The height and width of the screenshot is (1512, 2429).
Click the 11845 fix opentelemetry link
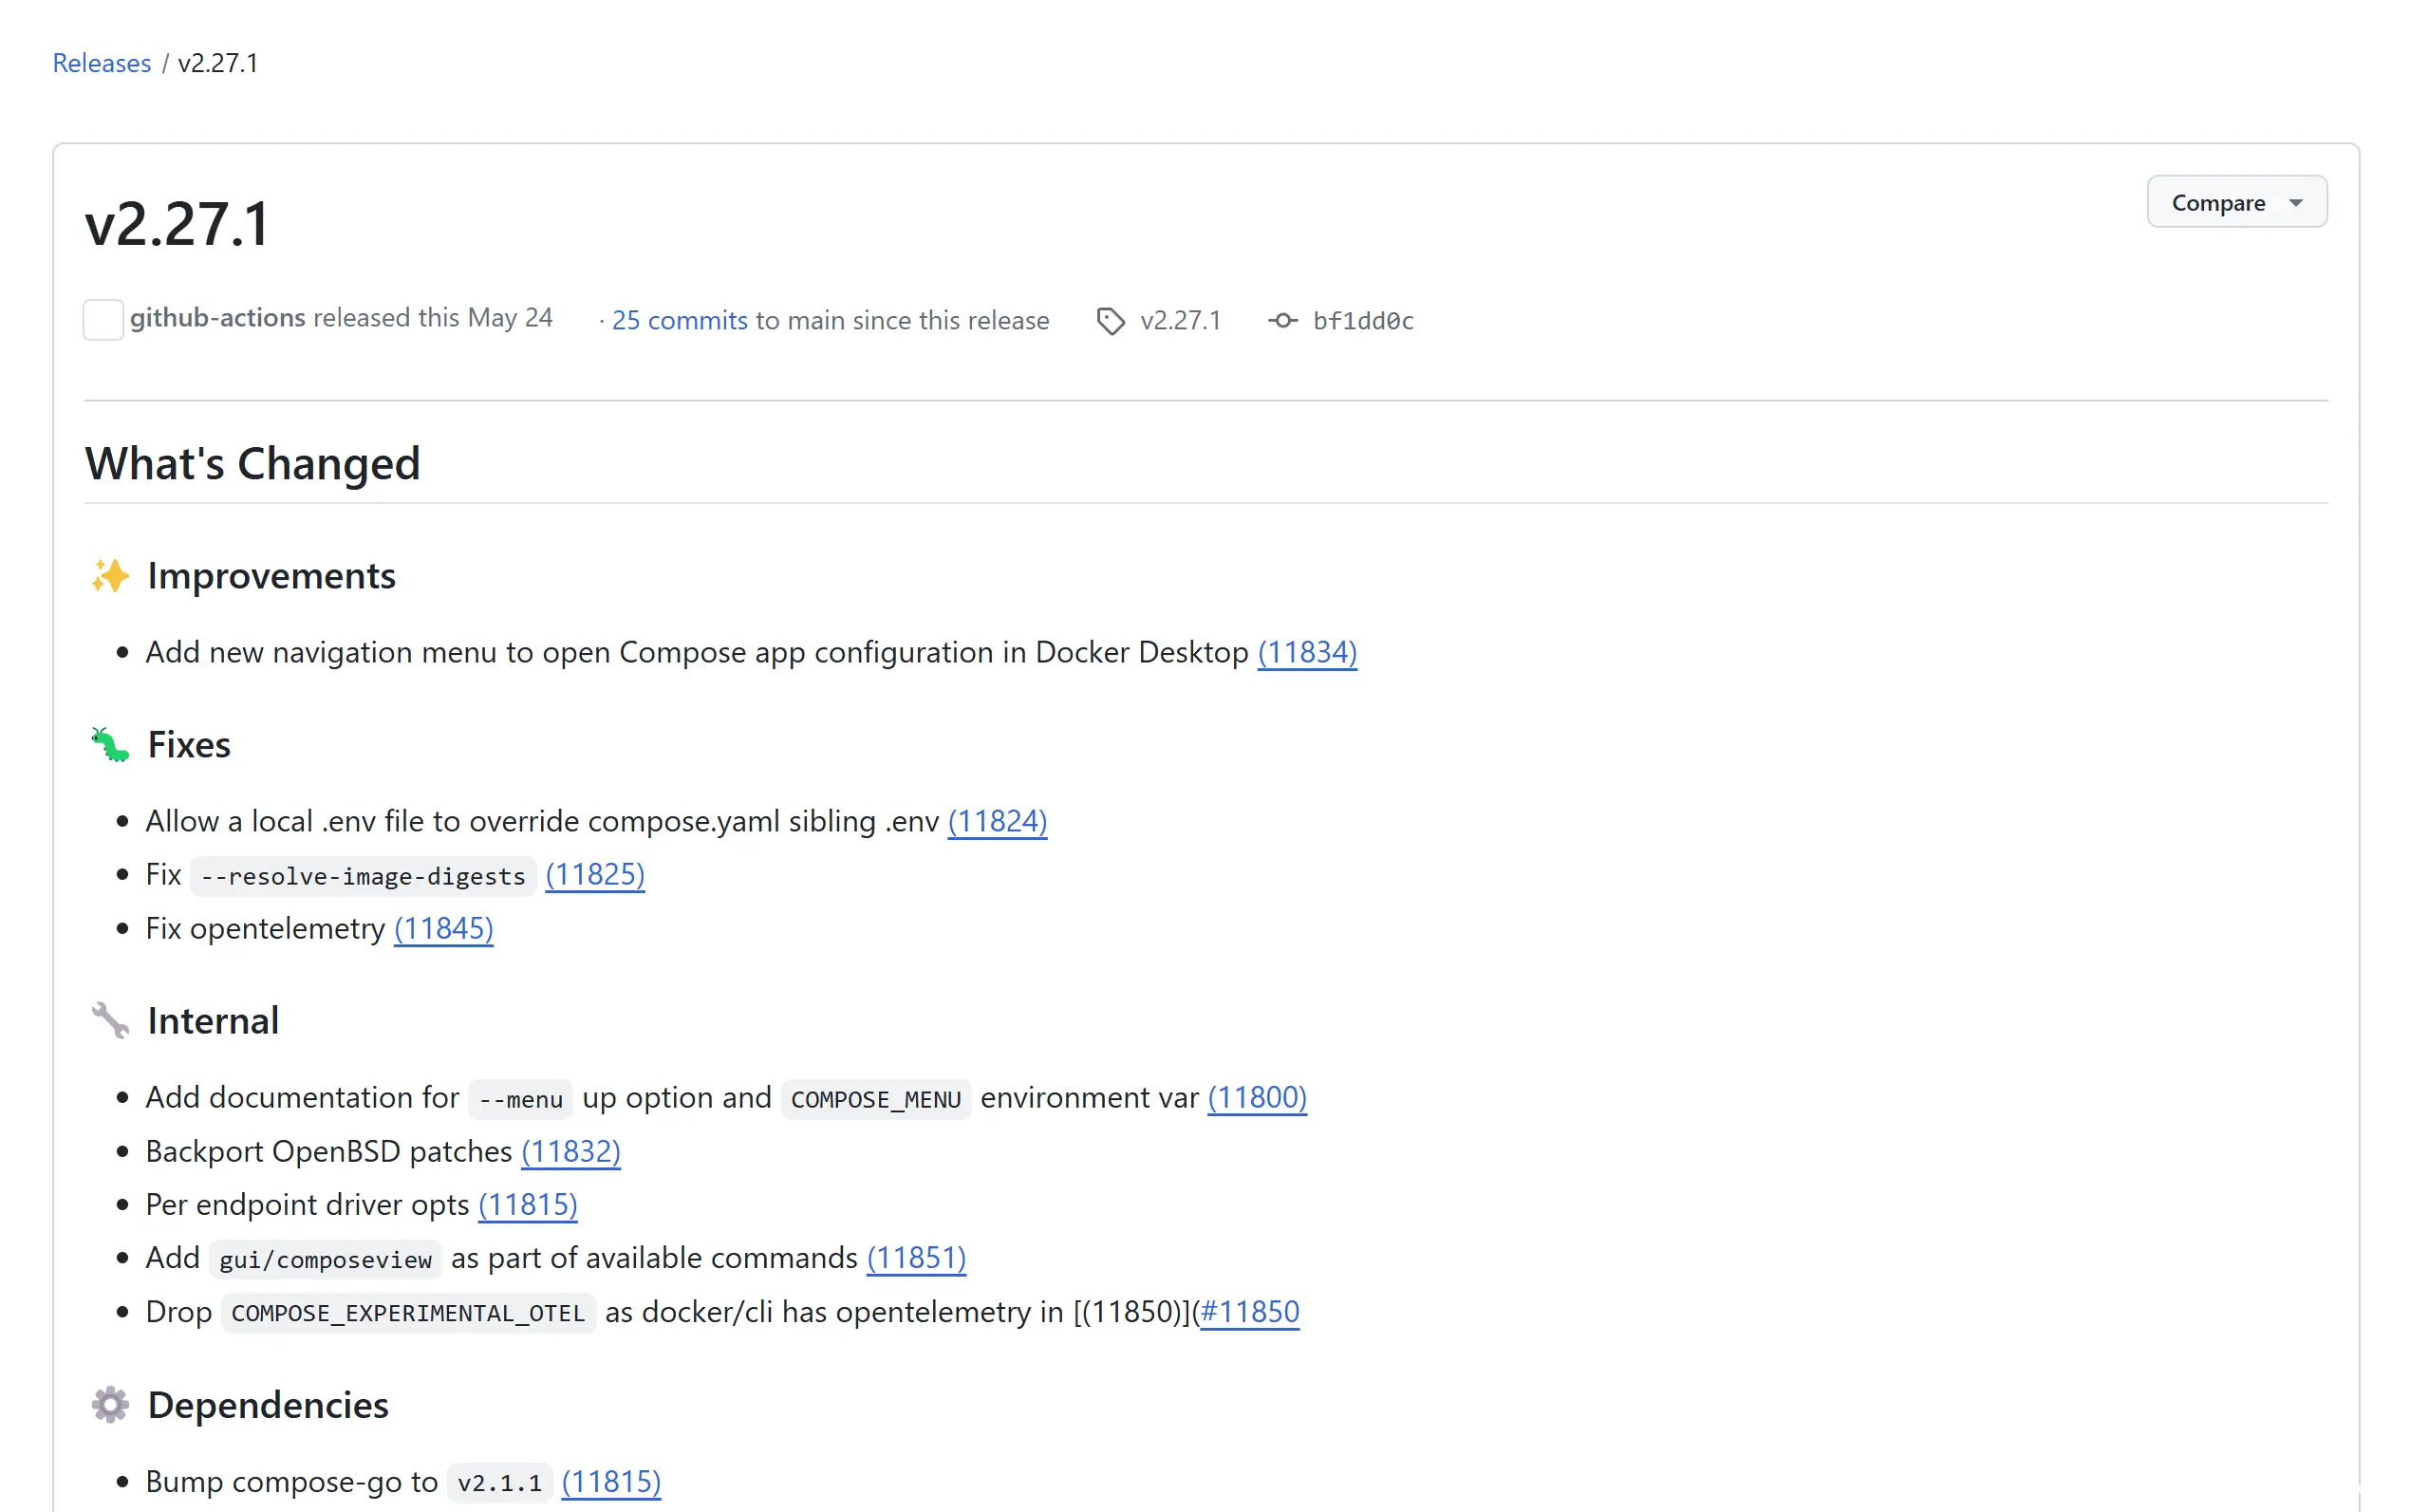pos(444,928)
